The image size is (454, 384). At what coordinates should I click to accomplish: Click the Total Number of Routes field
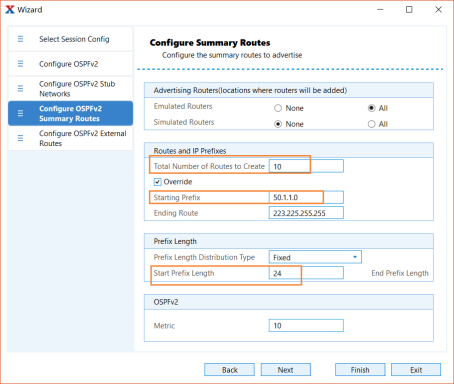click(306, 166)
